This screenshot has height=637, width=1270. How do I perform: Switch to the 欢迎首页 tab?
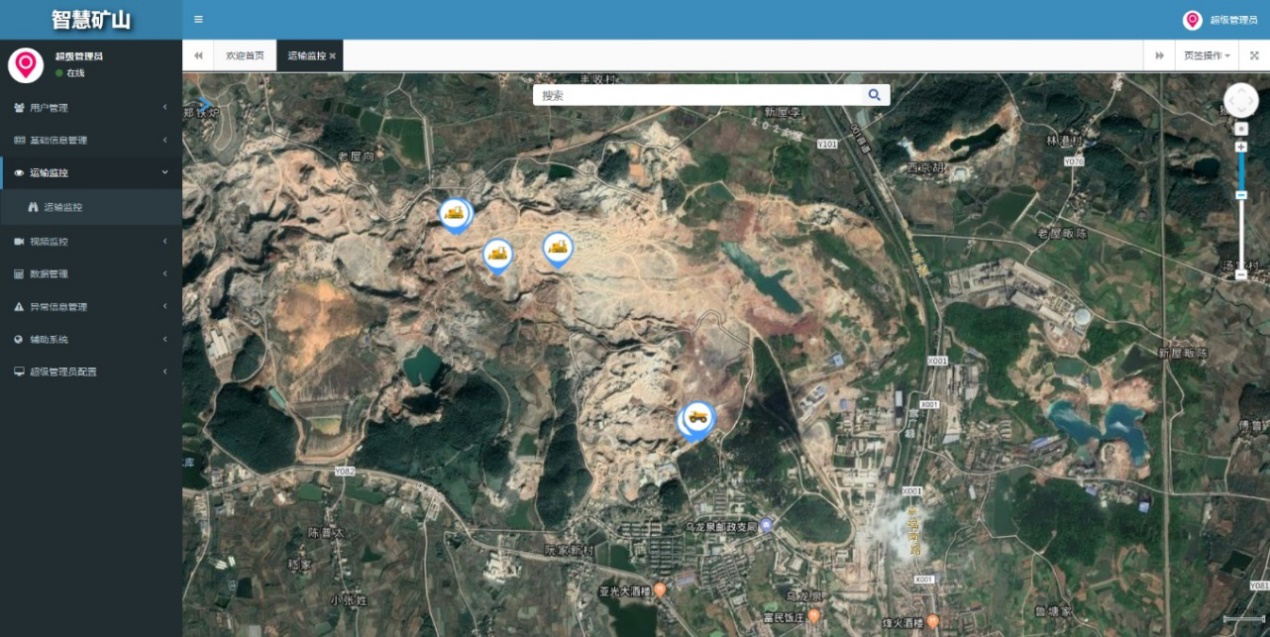pos(245,56)
